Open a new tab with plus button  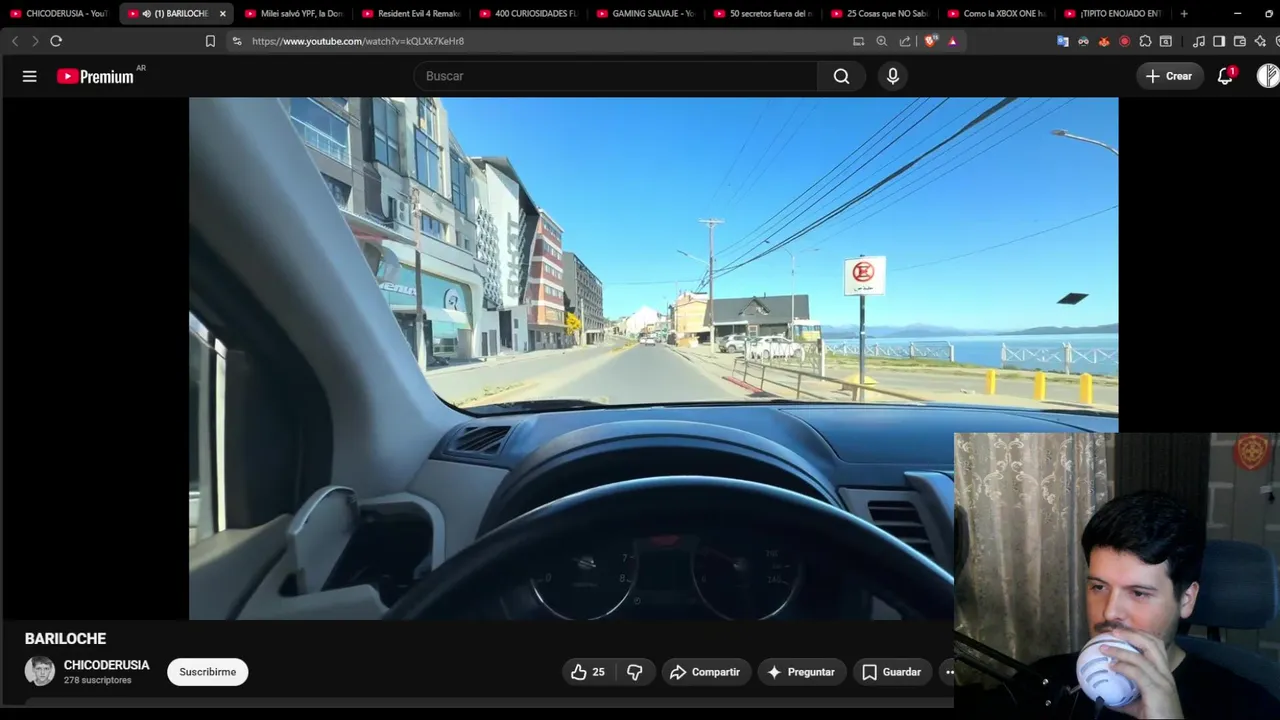(x=1184, y=14)
